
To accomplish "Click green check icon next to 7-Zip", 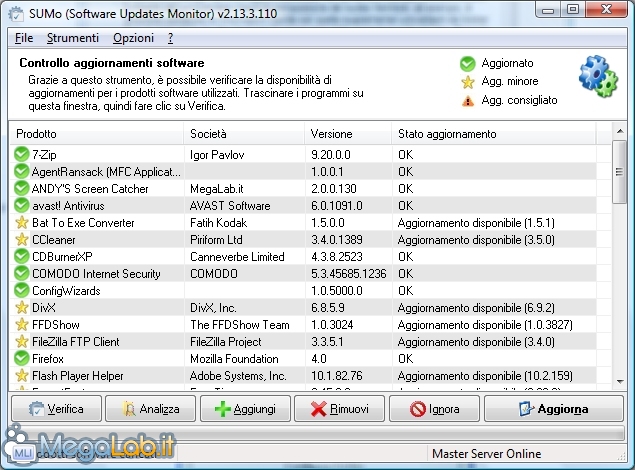I will click(x=21, y=154).
